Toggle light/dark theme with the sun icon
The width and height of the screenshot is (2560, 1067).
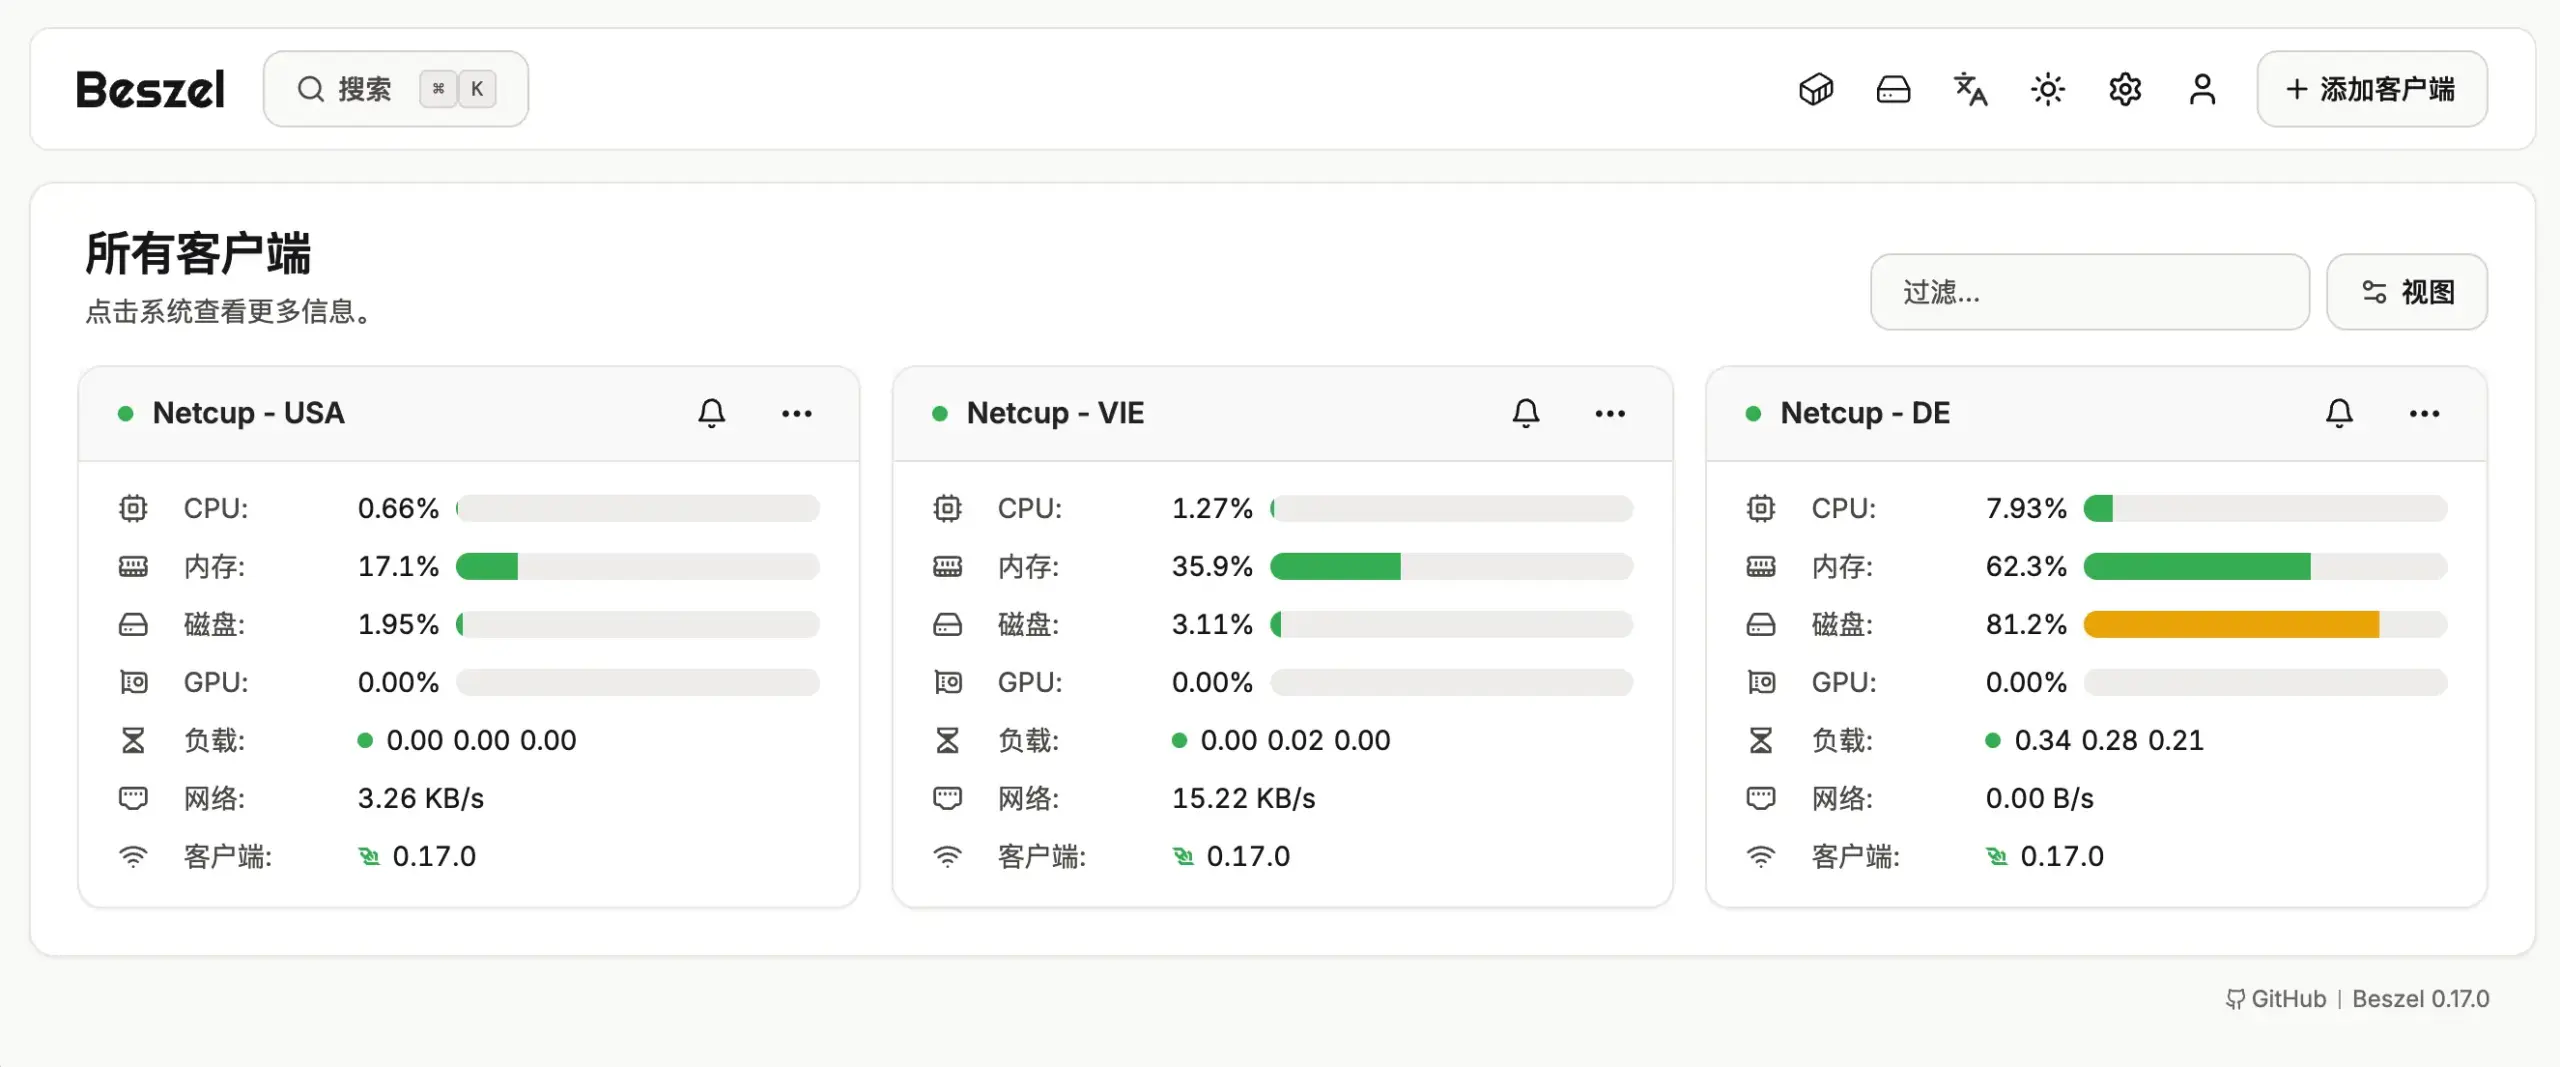[x=2047, y=89]
